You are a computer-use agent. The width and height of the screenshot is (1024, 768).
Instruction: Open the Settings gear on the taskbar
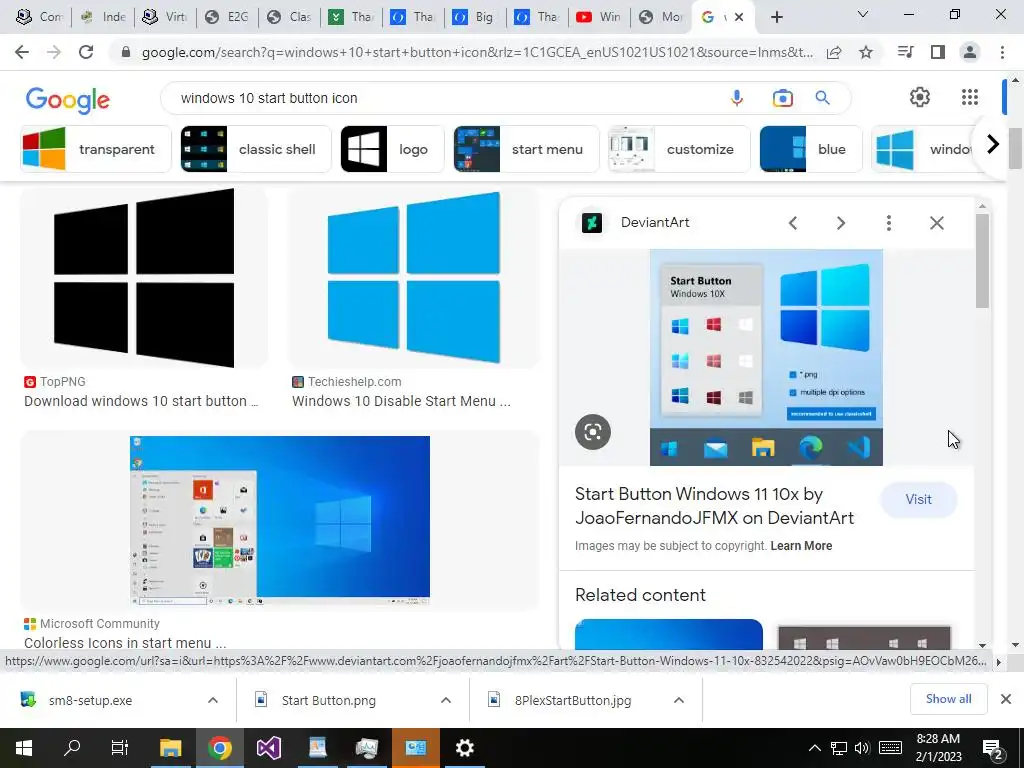[464, 748]
